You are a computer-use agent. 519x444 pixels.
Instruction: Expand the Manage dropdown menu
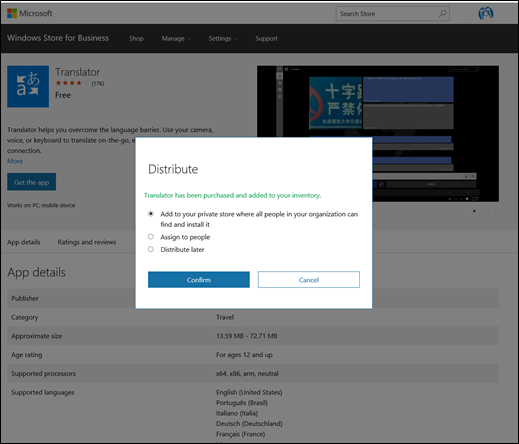(176, 38)
